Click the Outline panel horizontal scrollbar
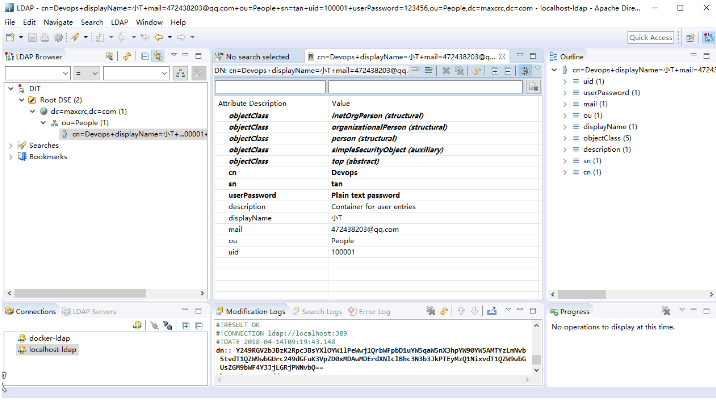This screenshot has height=400, width=716. [582, 295]
